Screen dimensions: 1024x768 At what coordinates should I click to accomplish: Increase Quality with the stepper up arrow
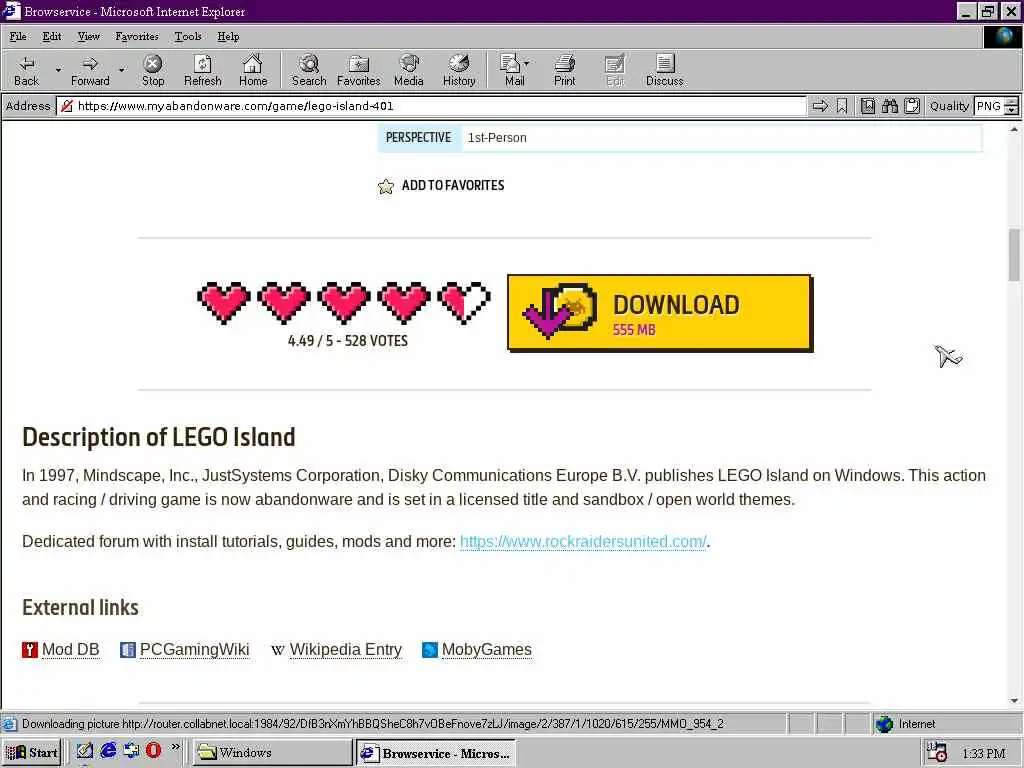click(x=1012, y=101)
